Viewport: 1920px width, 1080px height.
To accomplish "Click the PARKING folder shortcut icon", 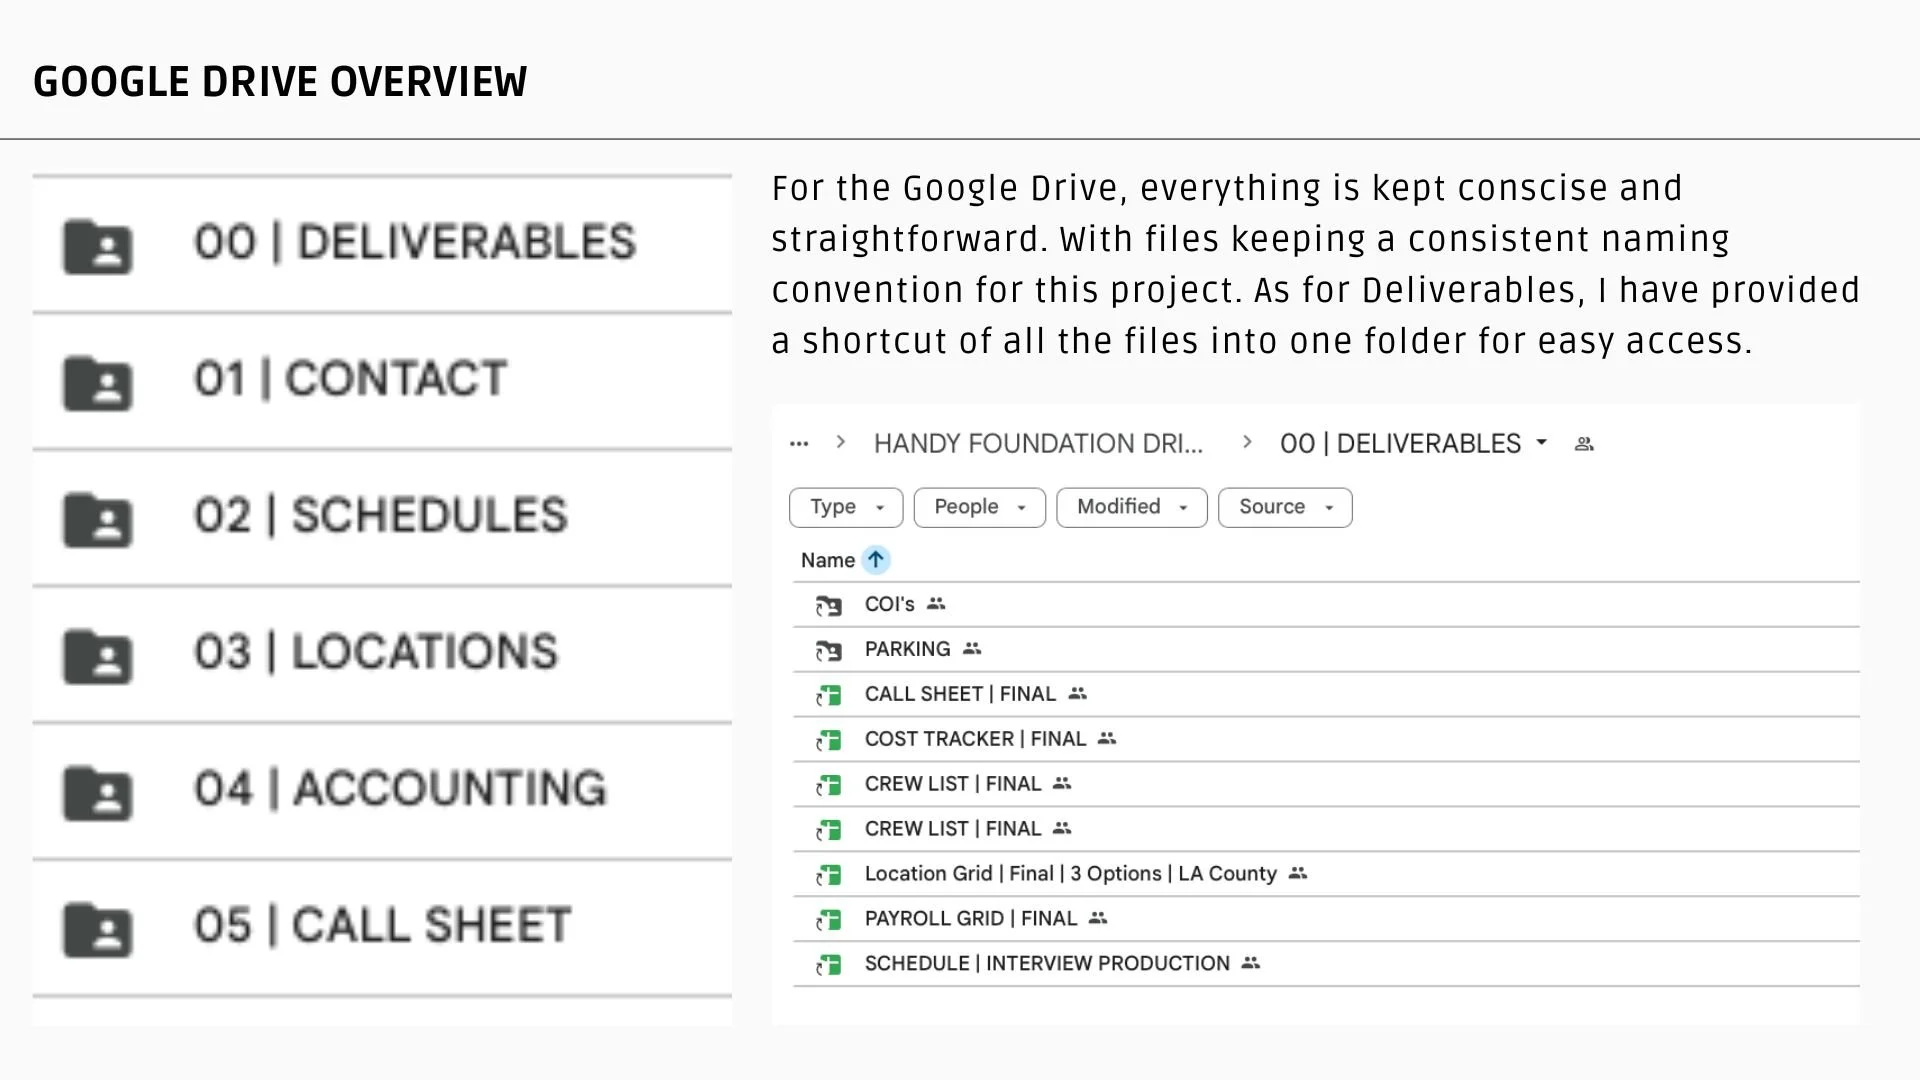I will 828,650.
